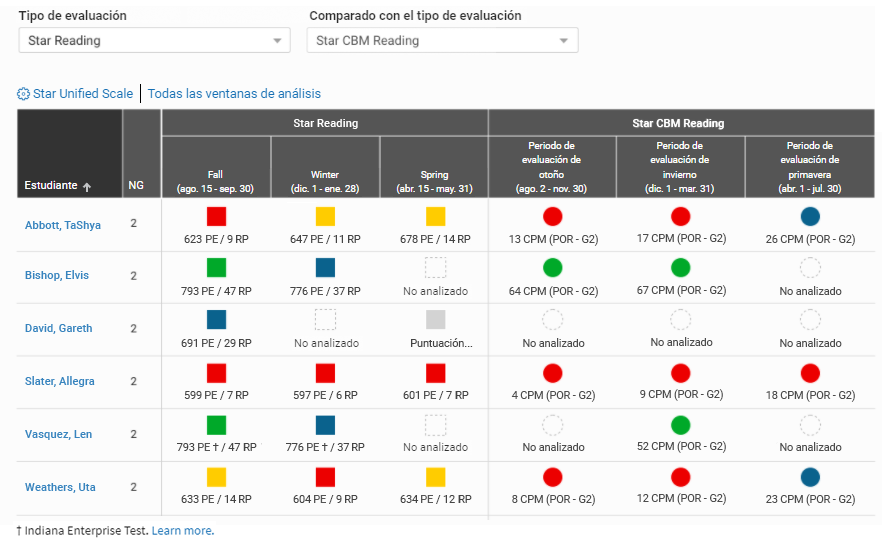Screen dimensions: 882x546
Task: Click the '23 CPM (POR - G2)' score text
Action: tap(810, 499)
